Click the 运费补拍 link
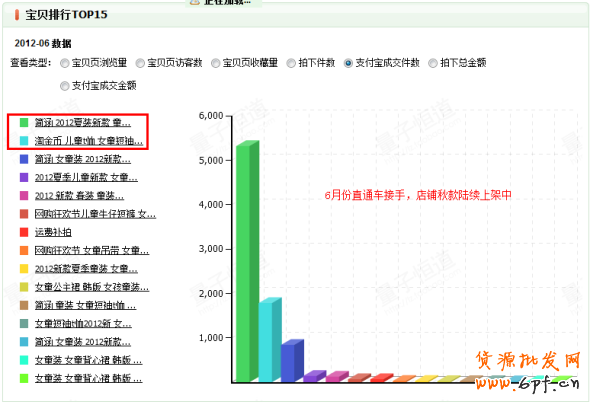This screenshot has width=590, height=405. tap(53, 232)
